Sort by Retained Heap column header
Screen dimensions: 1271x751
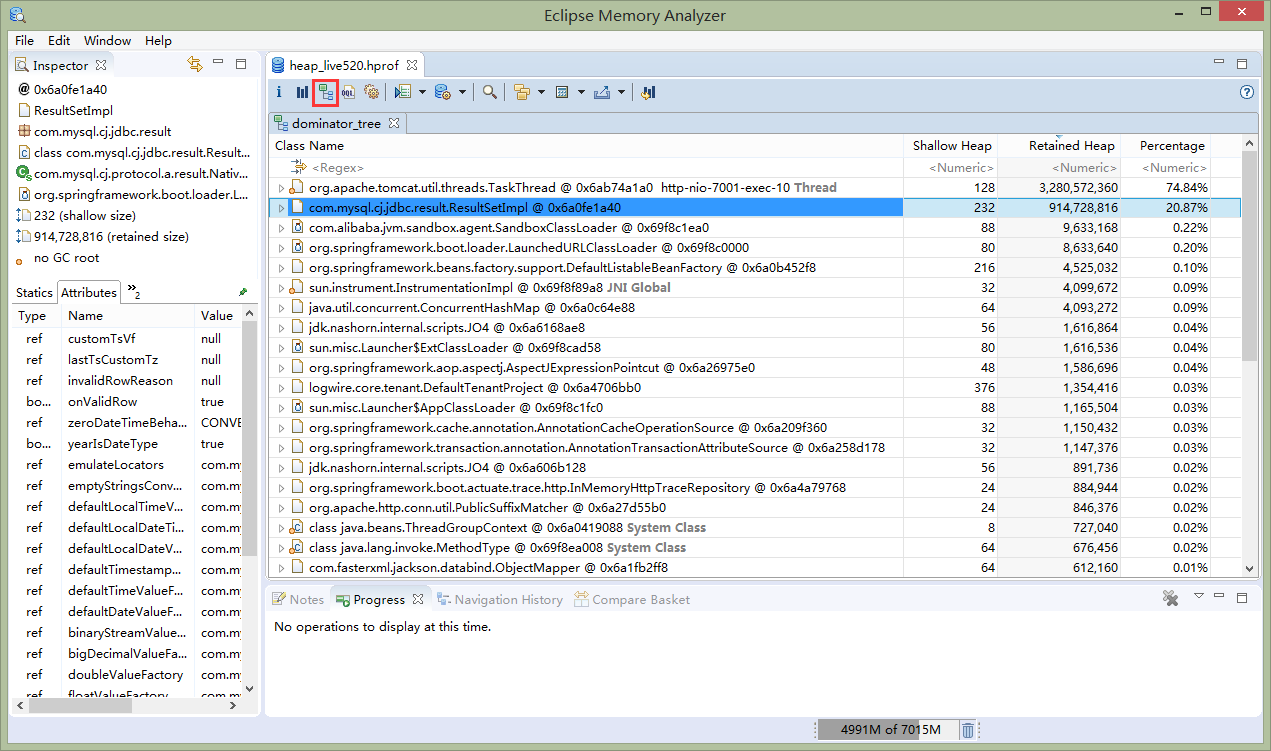(1059, 146)
